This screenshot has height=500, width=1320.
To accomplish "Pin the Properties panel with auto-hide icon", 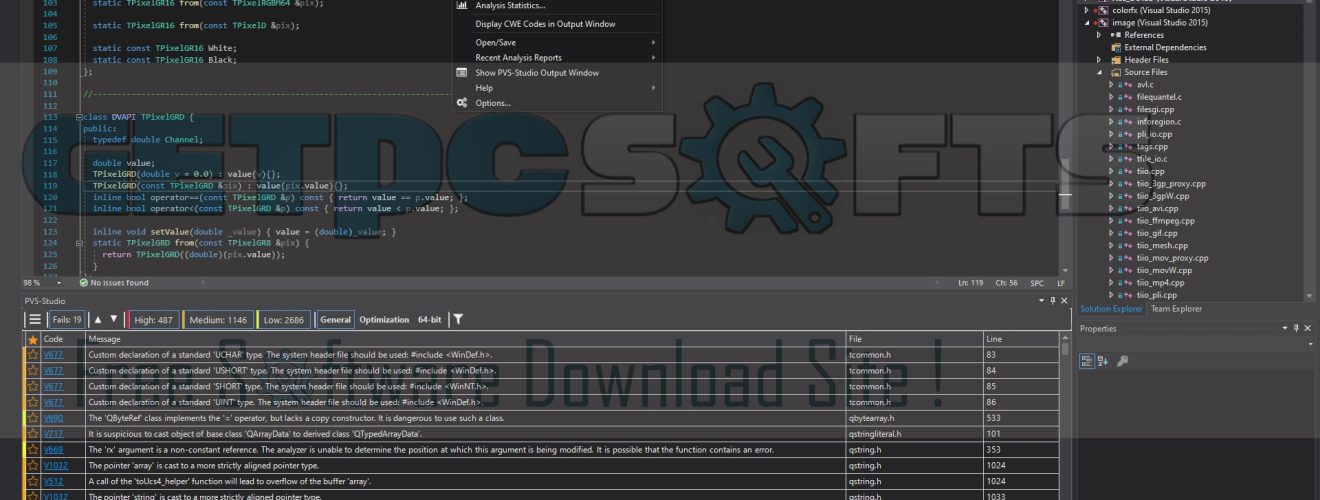I will click(x=1297, y=328).
